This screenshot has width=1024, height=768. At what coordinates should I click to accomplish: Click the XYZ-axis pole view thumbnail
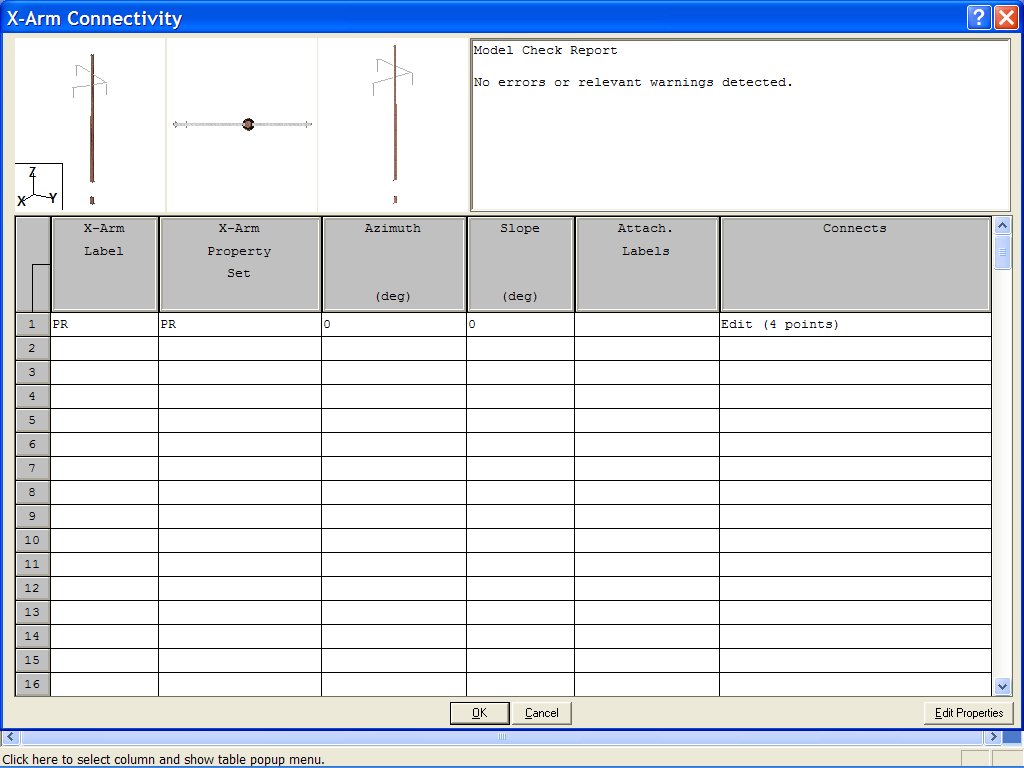90,124
